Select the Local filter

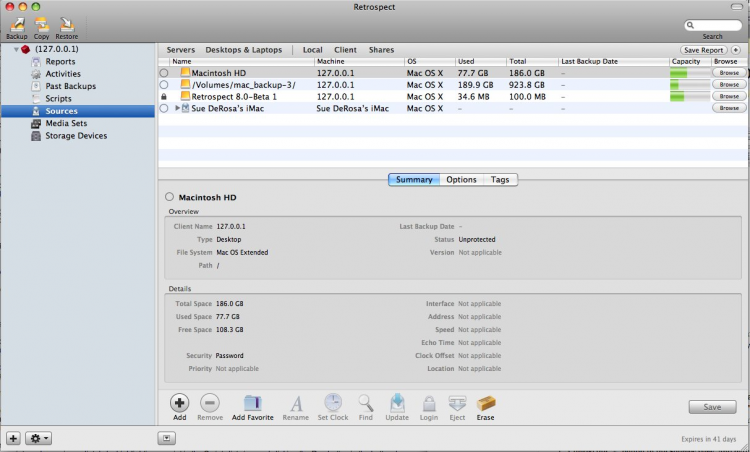tap(312, 50)
